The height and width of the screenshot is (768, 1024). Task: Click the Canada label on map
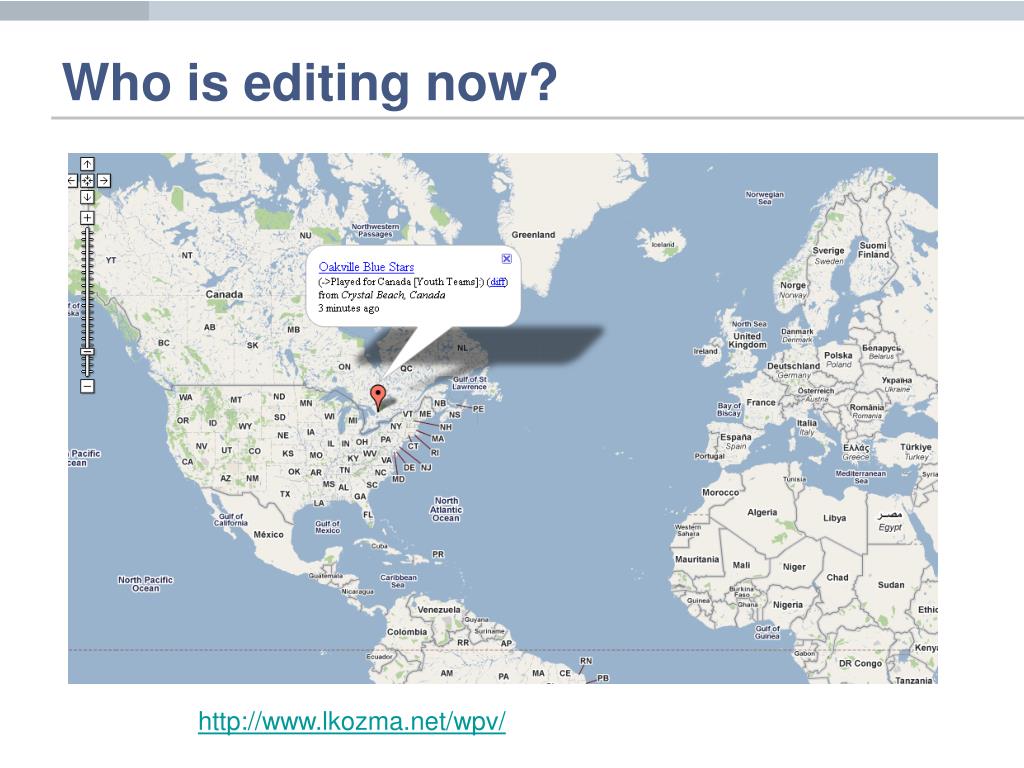pyautogui.click(x=224, y=295)
